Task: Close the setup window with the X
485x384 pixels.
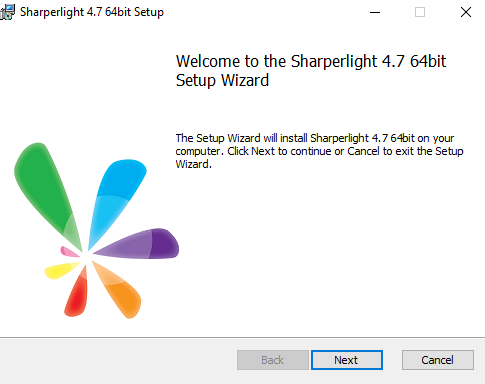Action: coord(466,13)
